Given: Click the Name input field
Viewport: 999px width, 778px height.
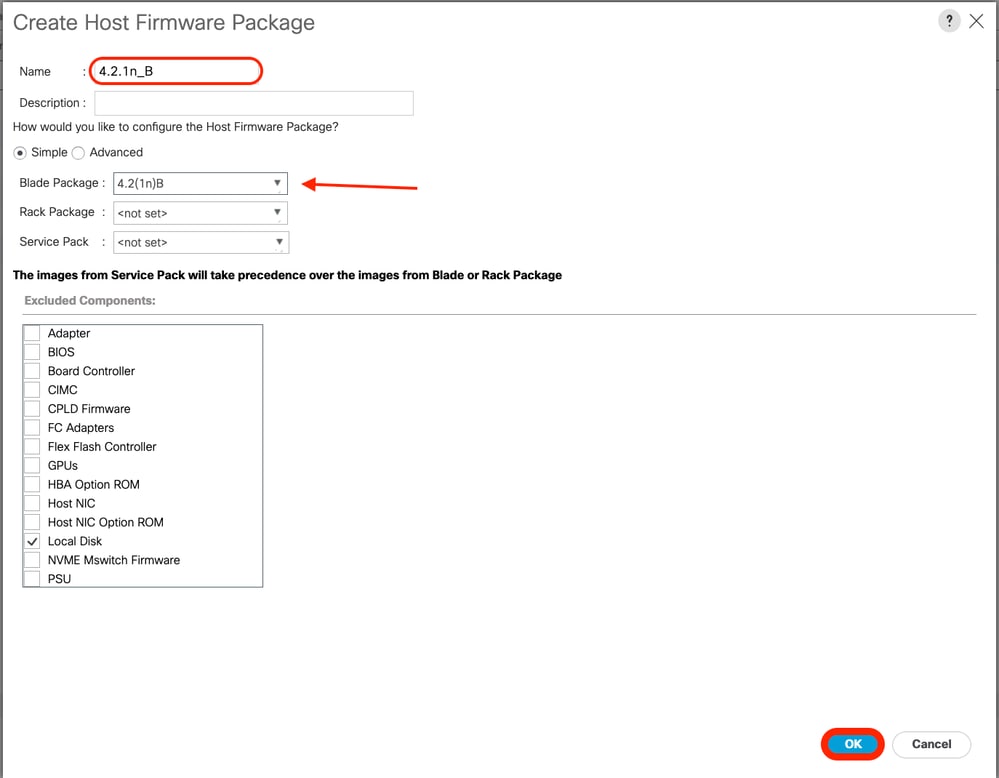Looking at the screenshot, I should [176, 71].
